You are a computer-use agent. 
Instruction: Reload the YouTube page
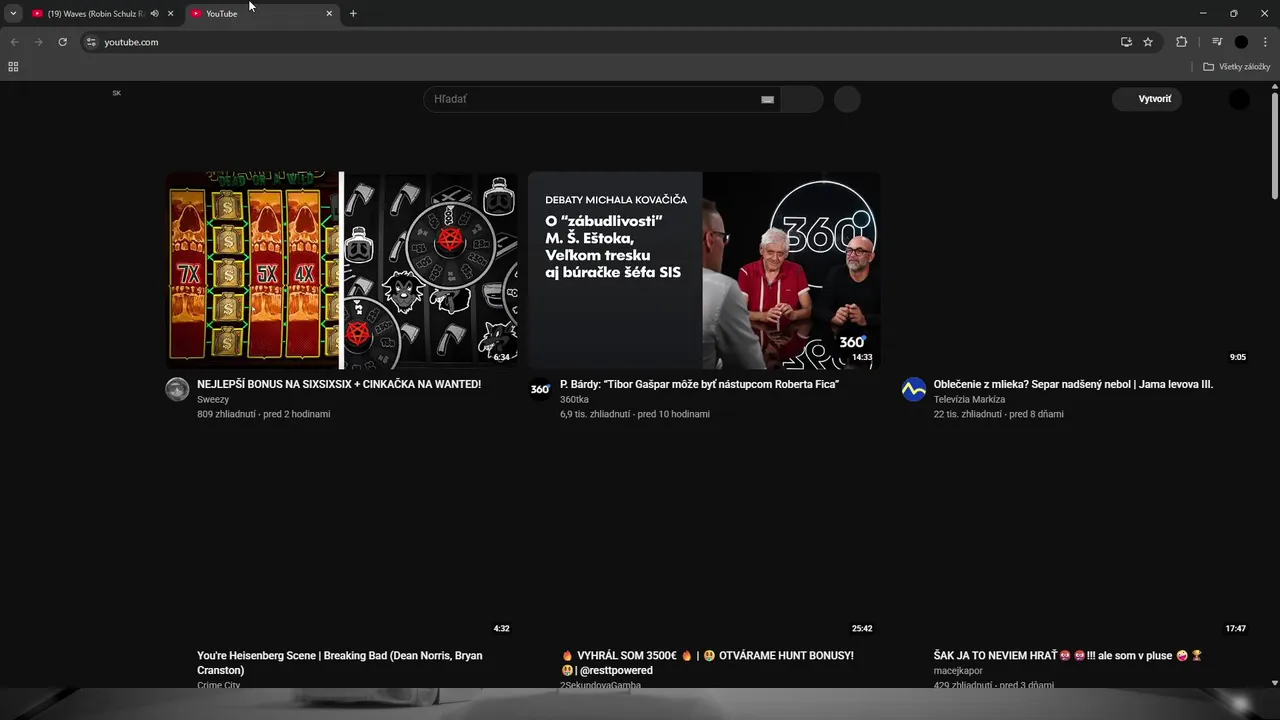(62, 42)
